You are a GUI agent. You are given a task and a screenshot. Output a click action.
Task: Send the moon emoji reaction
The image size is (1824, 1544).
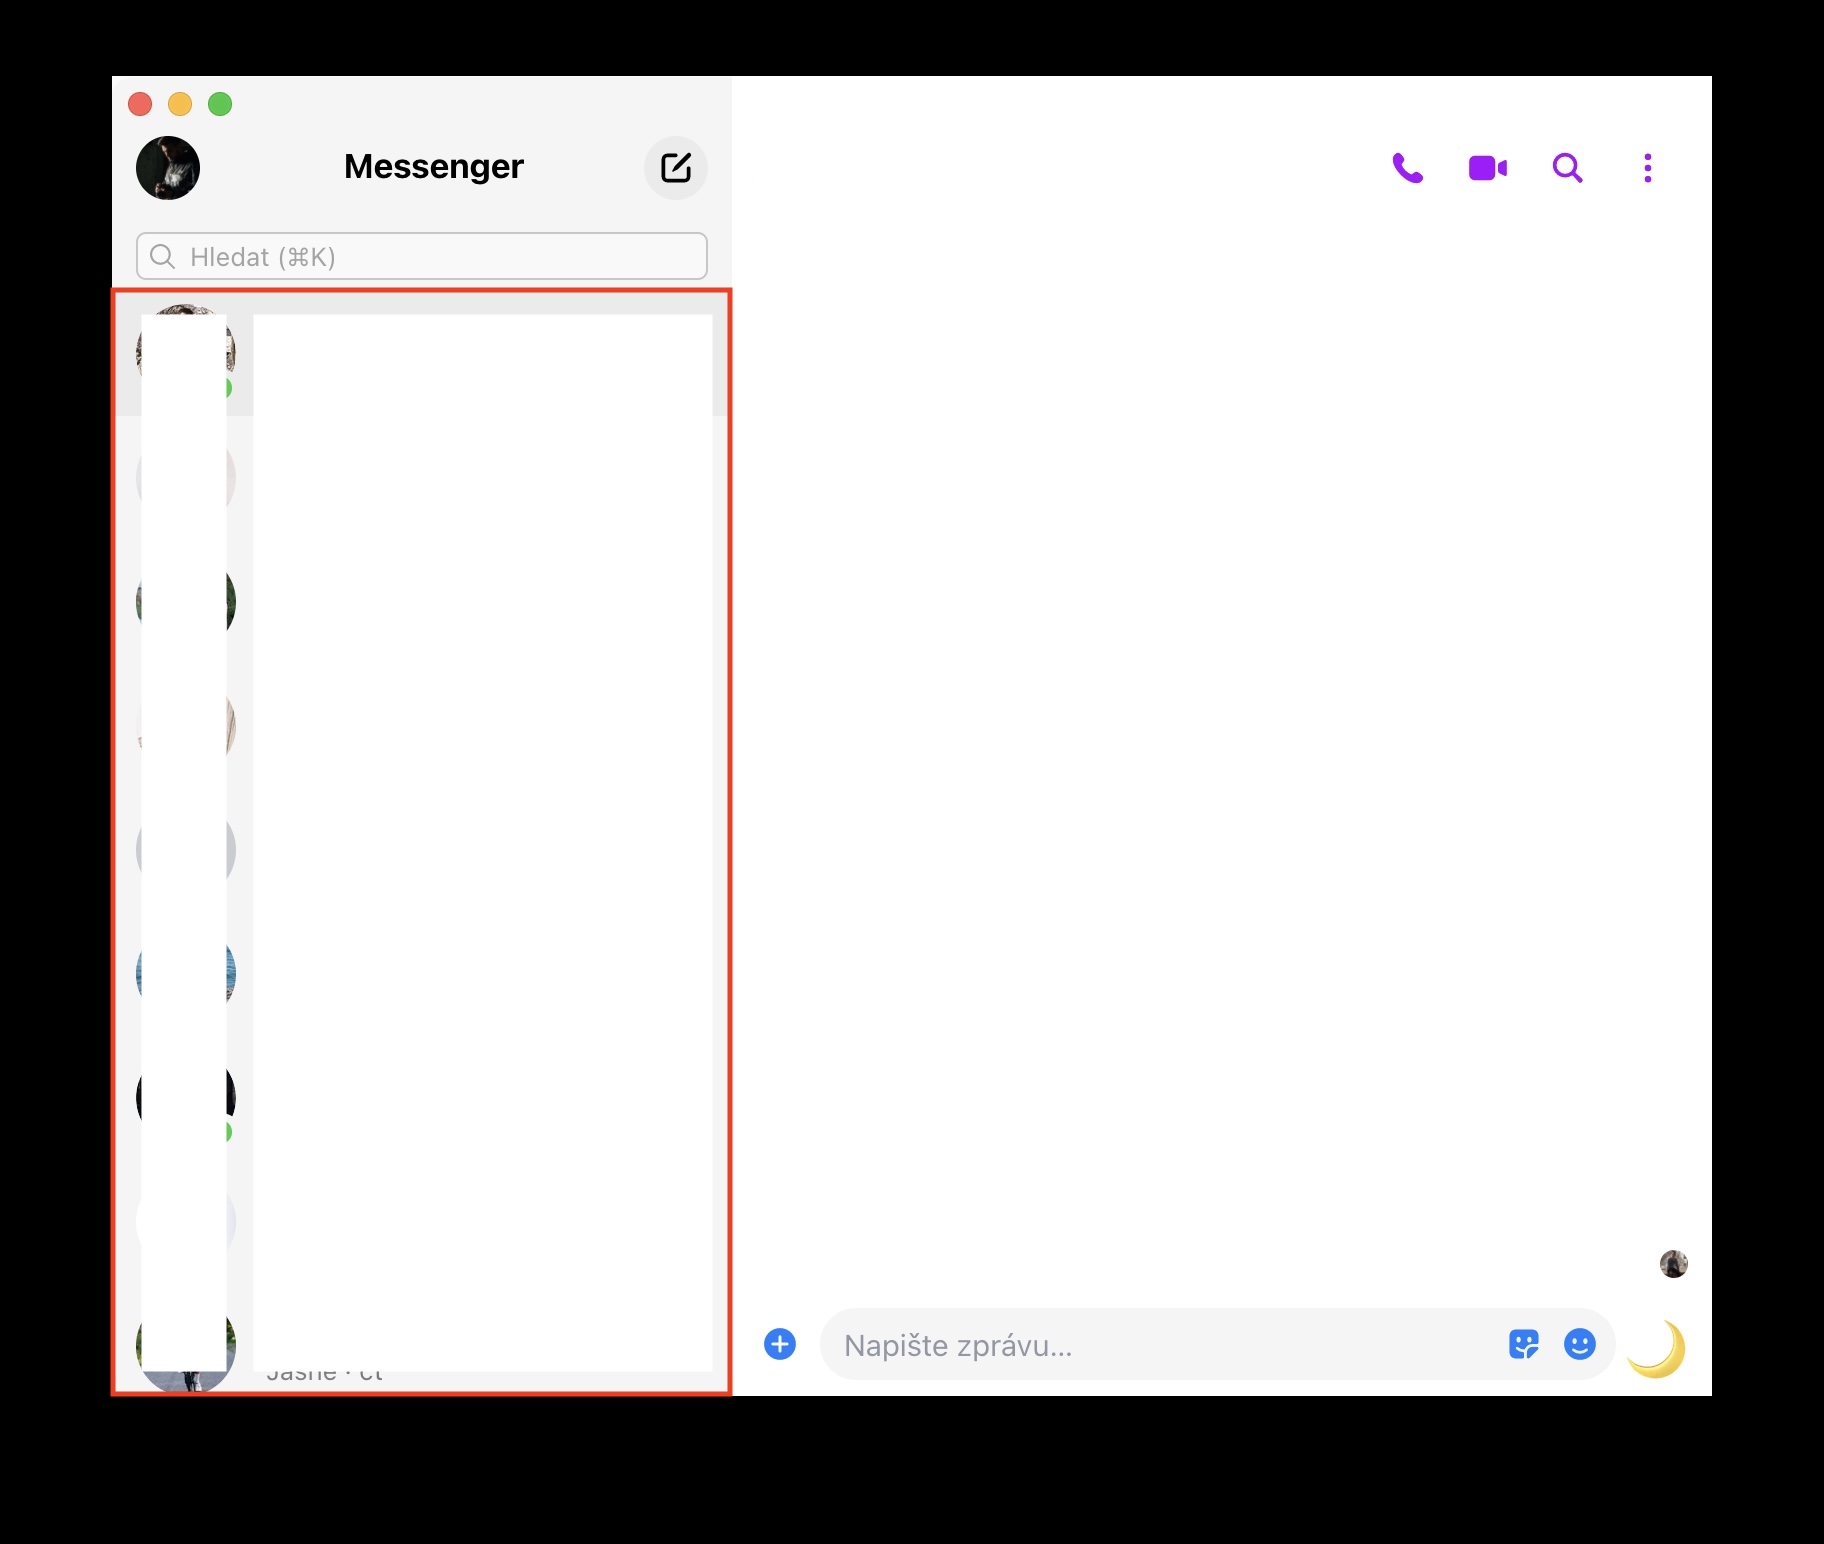coord(1657,1348)
